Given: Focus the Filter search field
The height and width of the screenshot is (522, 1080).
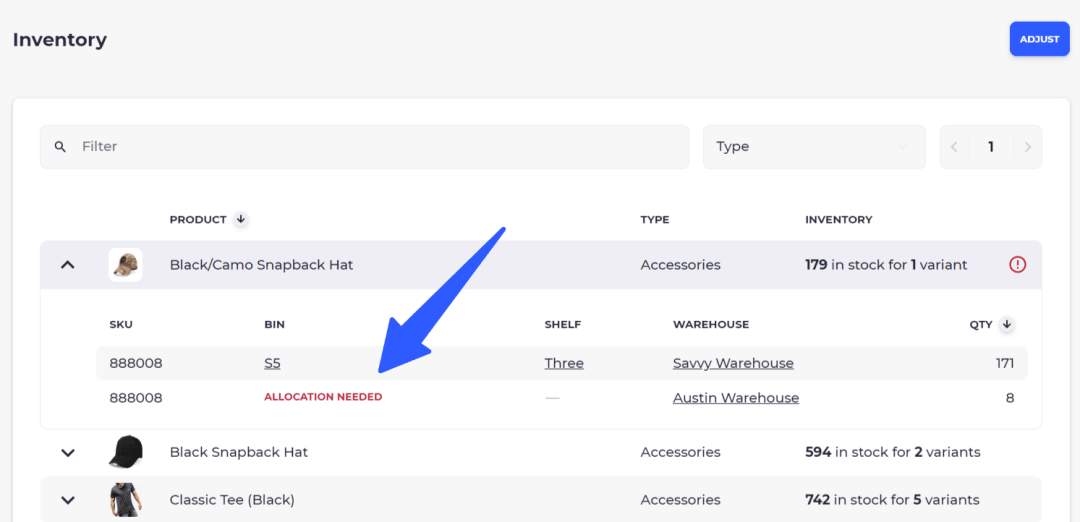Looking at the screenshot, I should click(364, 147).
